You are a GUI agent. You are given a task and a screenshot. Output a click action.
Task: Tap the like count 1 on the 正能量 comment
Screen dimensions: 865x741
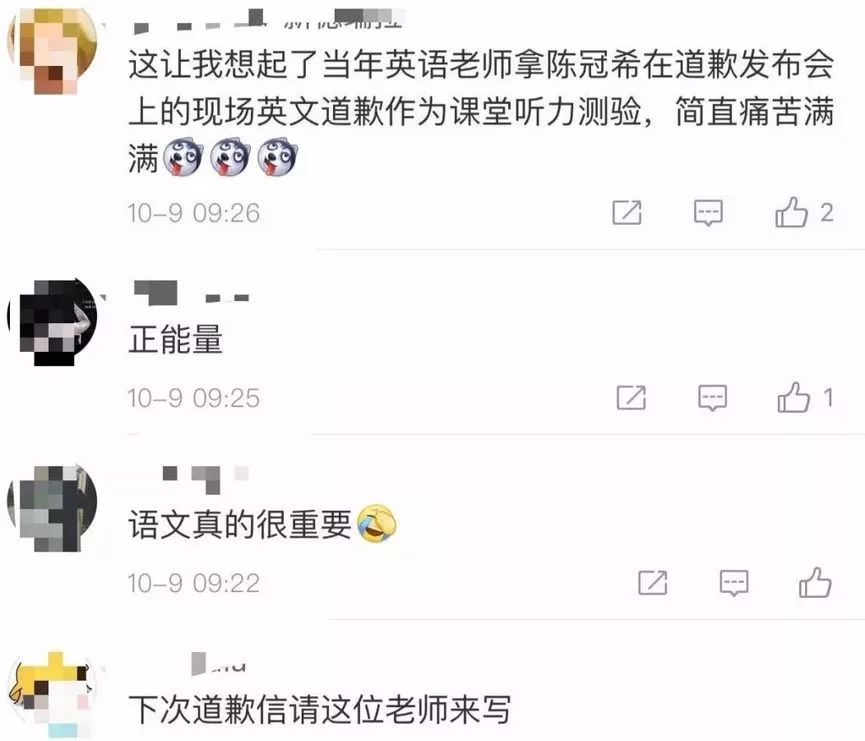827,397
